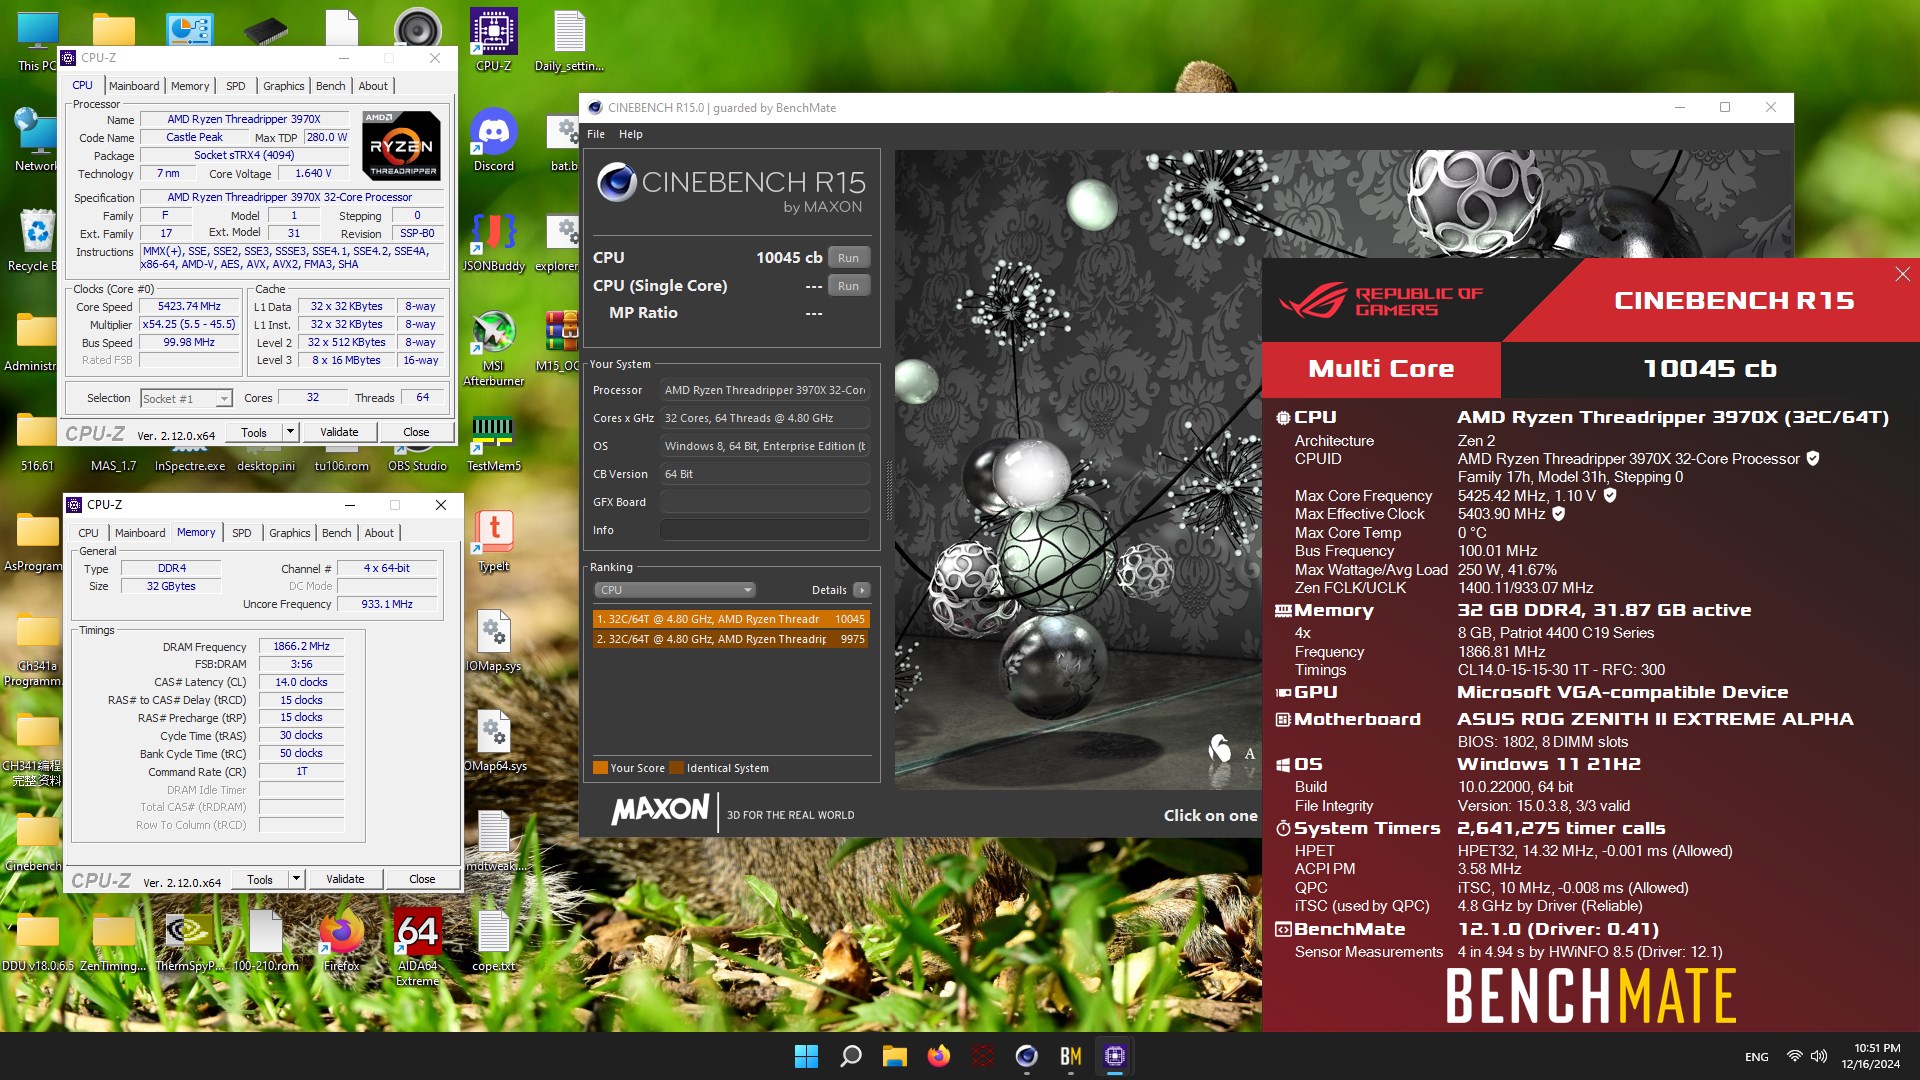Open the network Wi-Fi tray icon

coord(1794,1056)
